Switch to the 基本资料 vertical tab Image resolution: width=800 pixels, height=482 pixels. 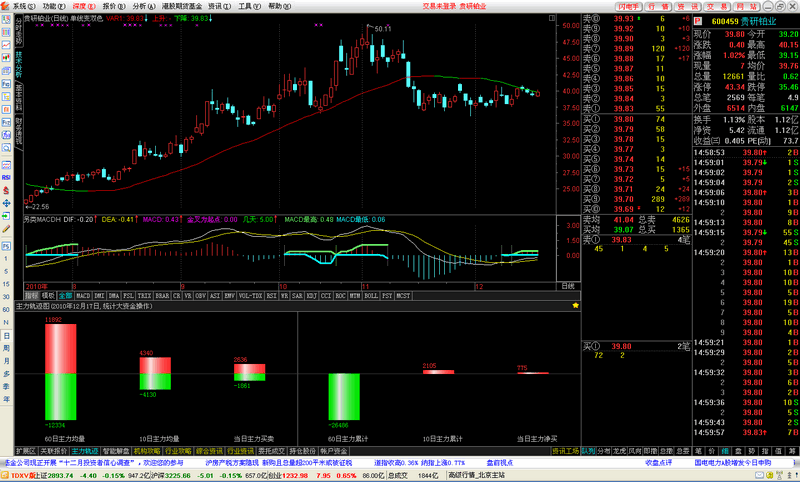[19, 97]
